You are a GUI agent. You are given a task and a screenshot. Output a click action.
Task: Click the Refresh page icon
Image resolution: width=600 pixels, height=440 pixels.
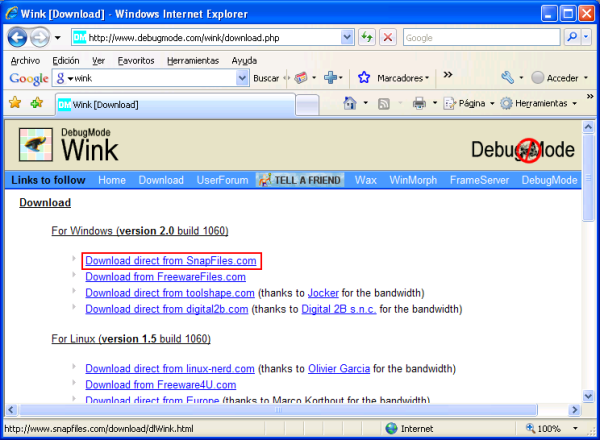(x=368, y=38)
